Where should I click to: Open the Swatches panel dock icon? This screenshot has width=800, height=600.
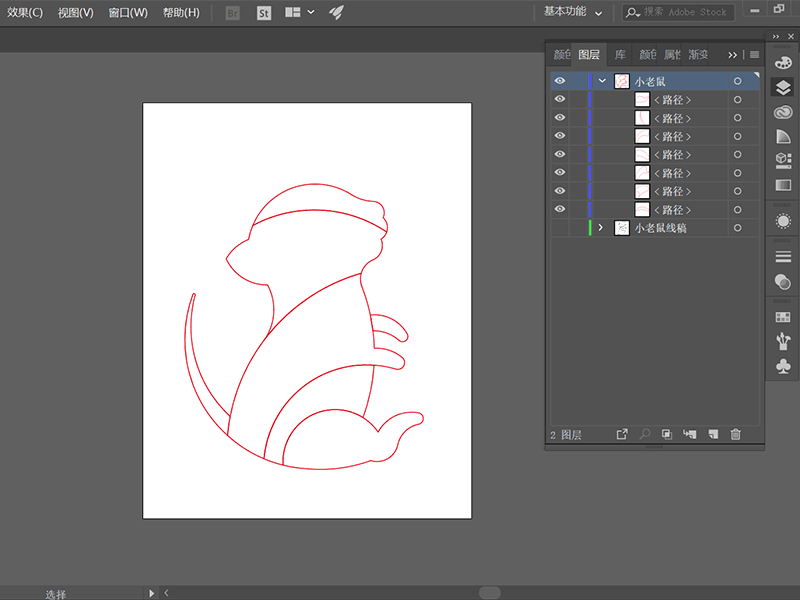(x=783, y=317)
